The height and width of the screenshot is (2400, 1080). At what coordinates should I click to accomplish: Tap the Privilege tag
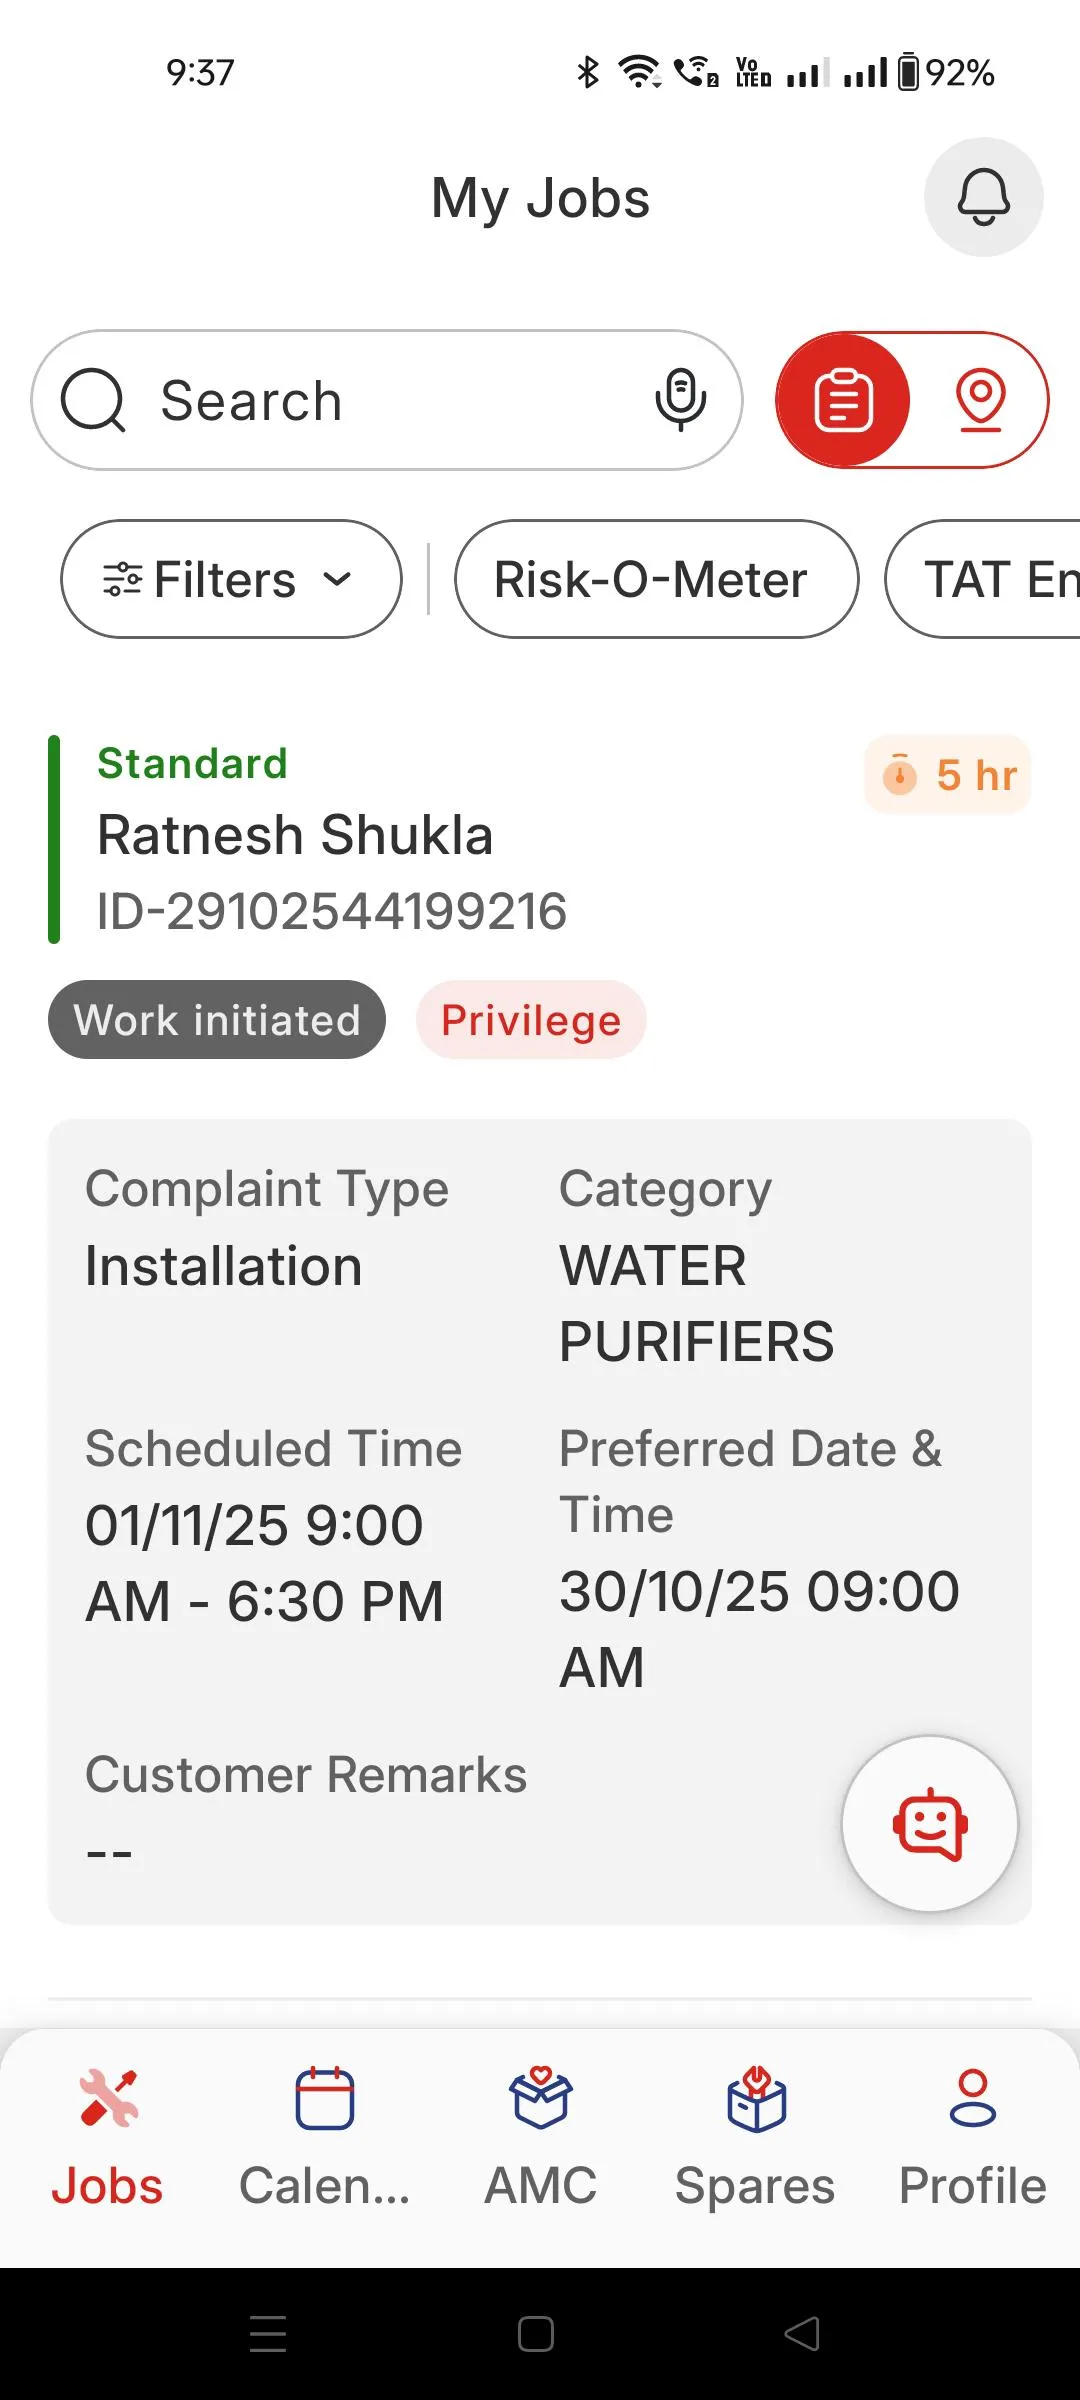click(x=531, y=1020)
